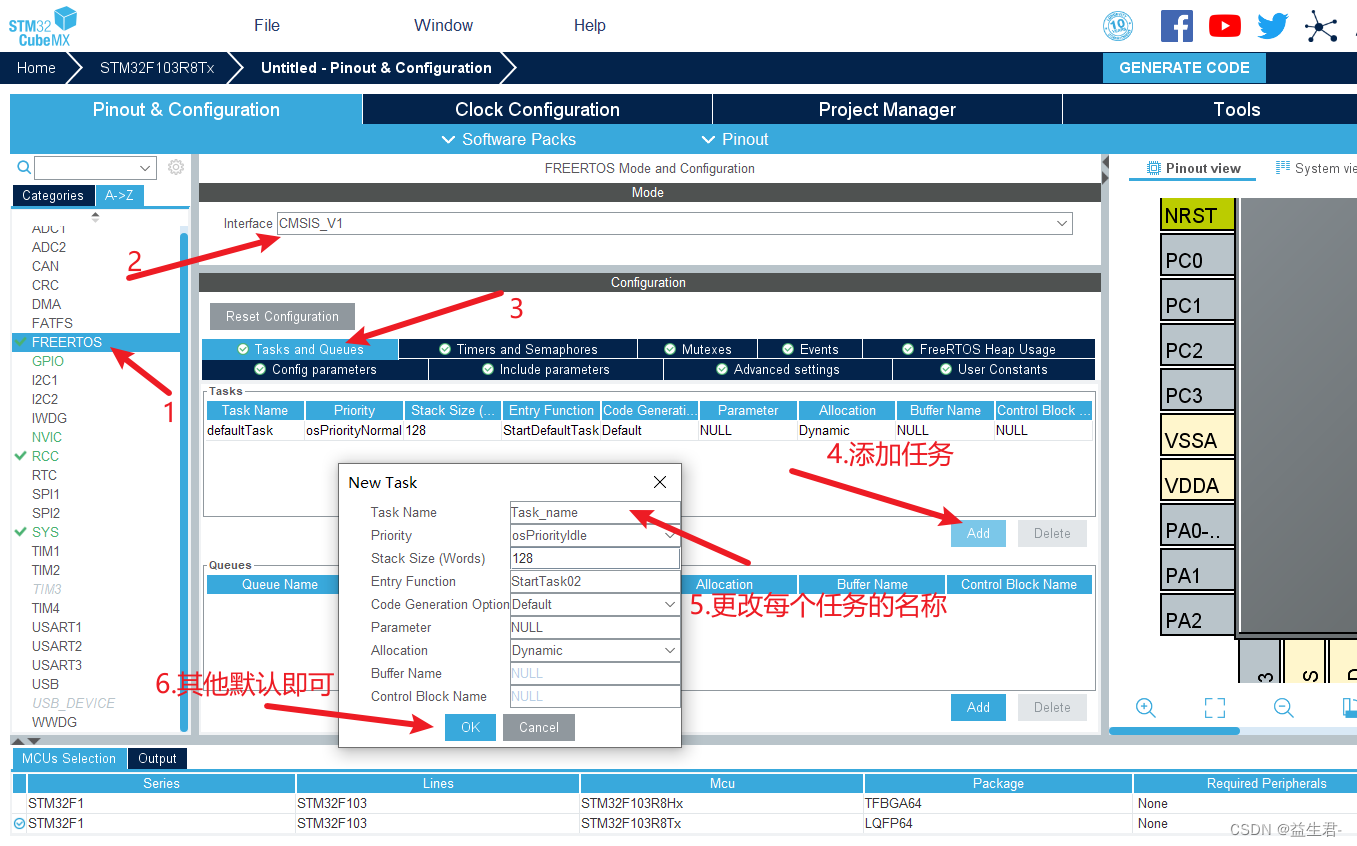Open the Advanced settings tab

coord(778,369)
